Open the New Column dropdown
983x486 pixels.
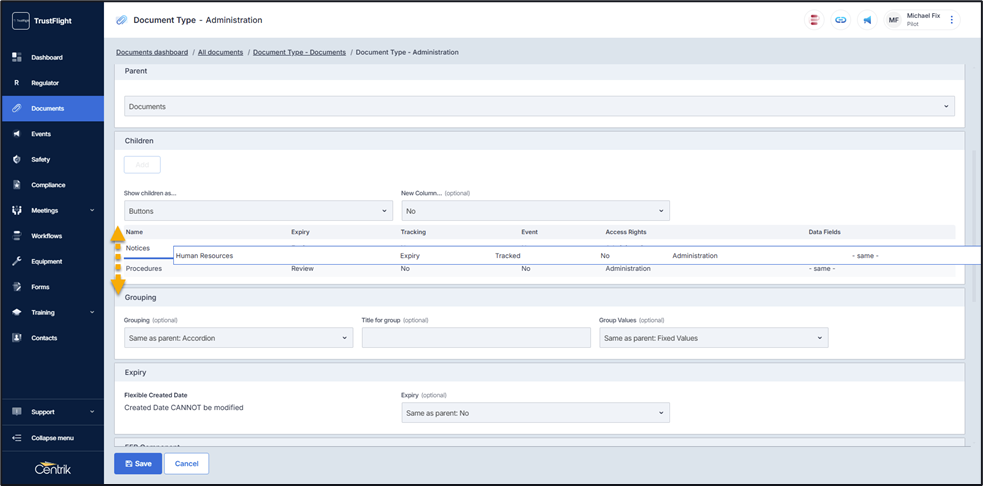(535, 211)
